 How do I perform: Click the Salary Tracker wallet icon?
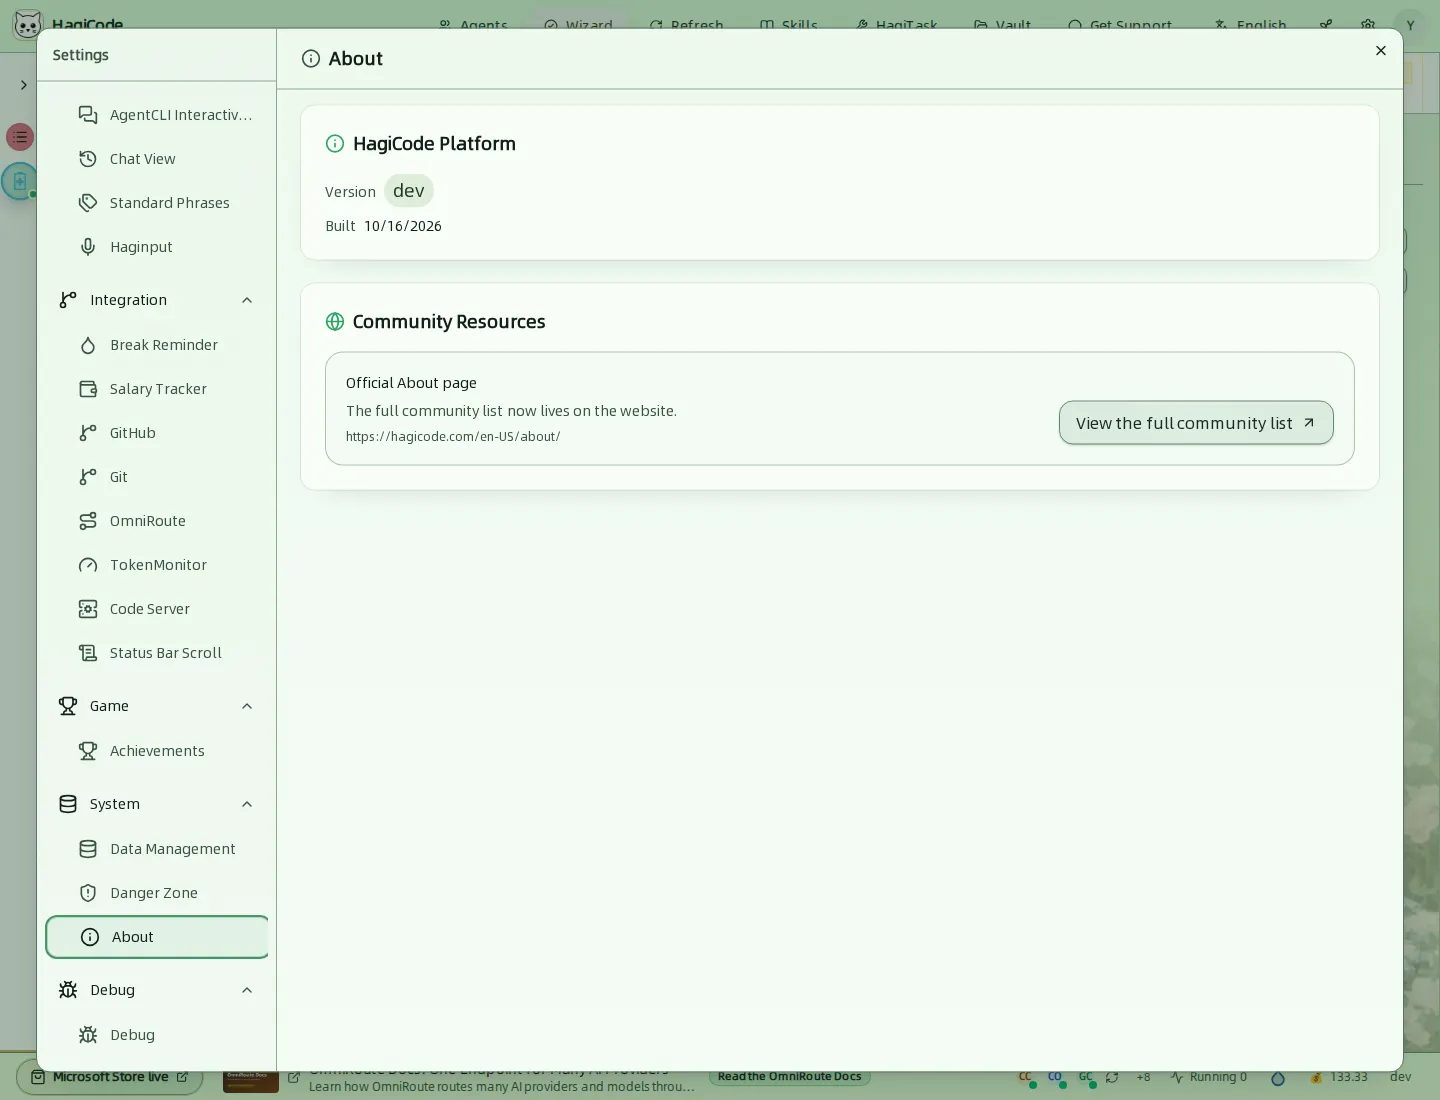[x=88, y=389]
